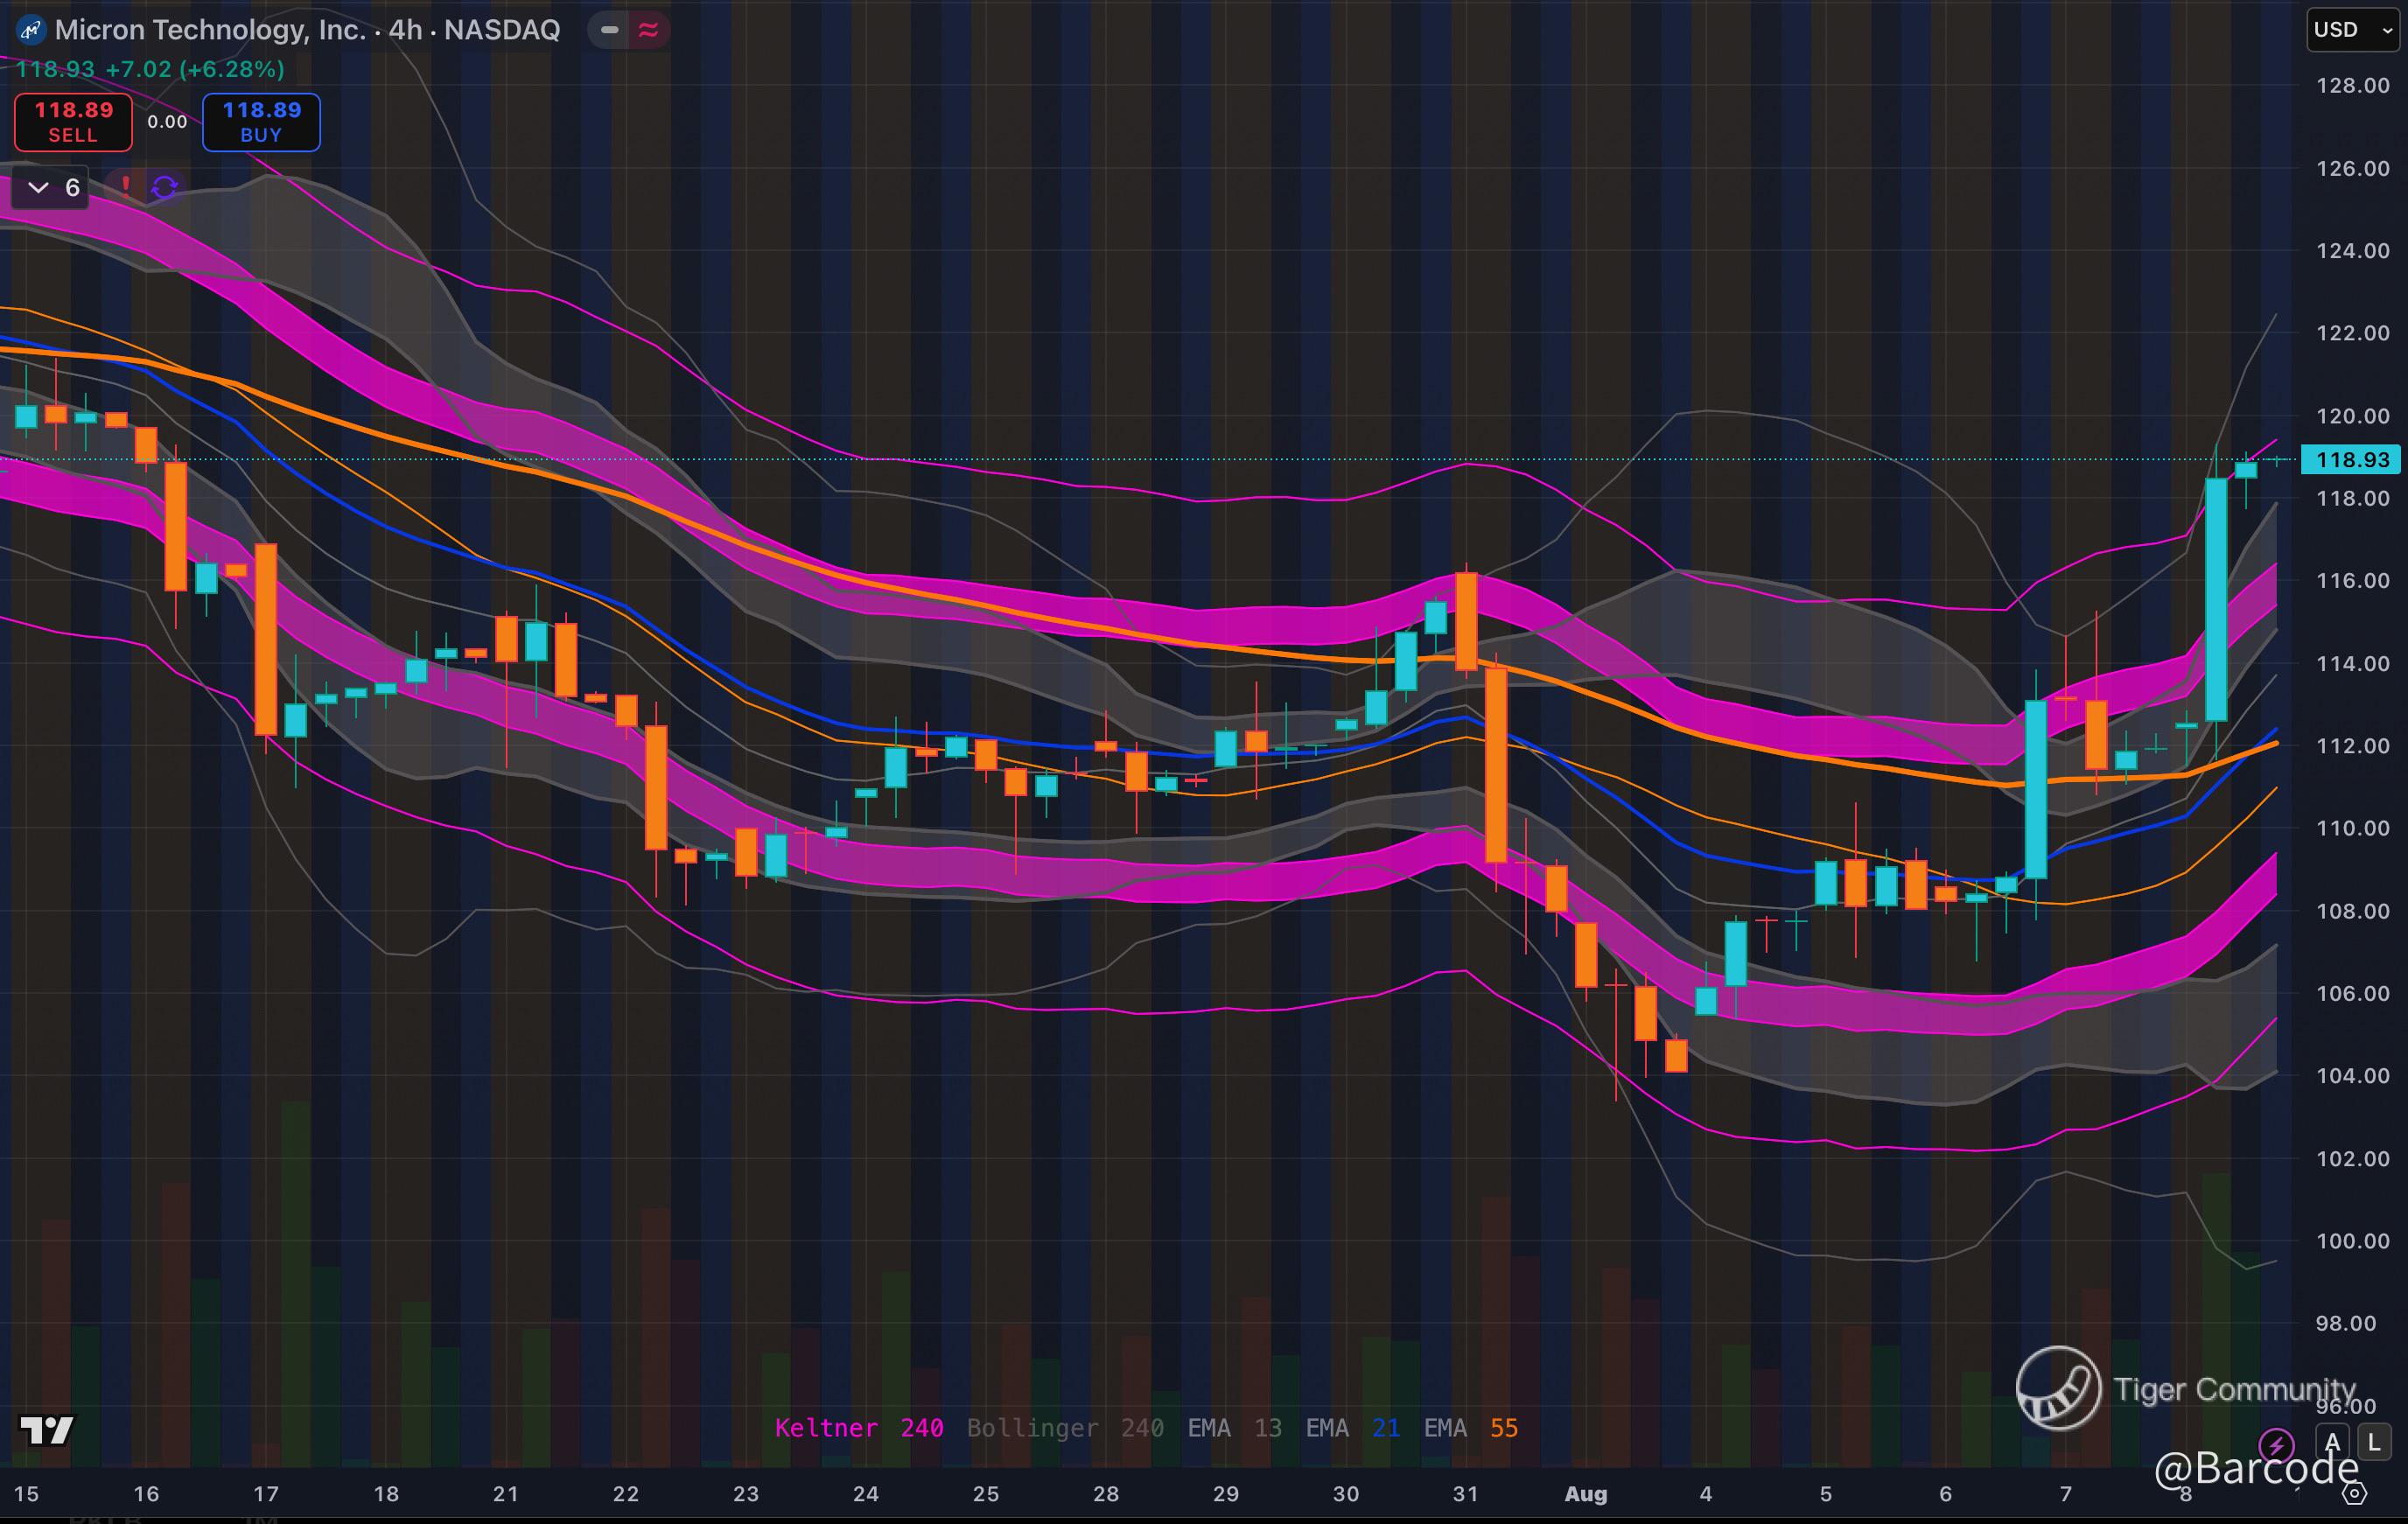This screenshot has height=1524, width=2408.
Task: Toggle the log scale L button
Action: tap(2373, 1443)
